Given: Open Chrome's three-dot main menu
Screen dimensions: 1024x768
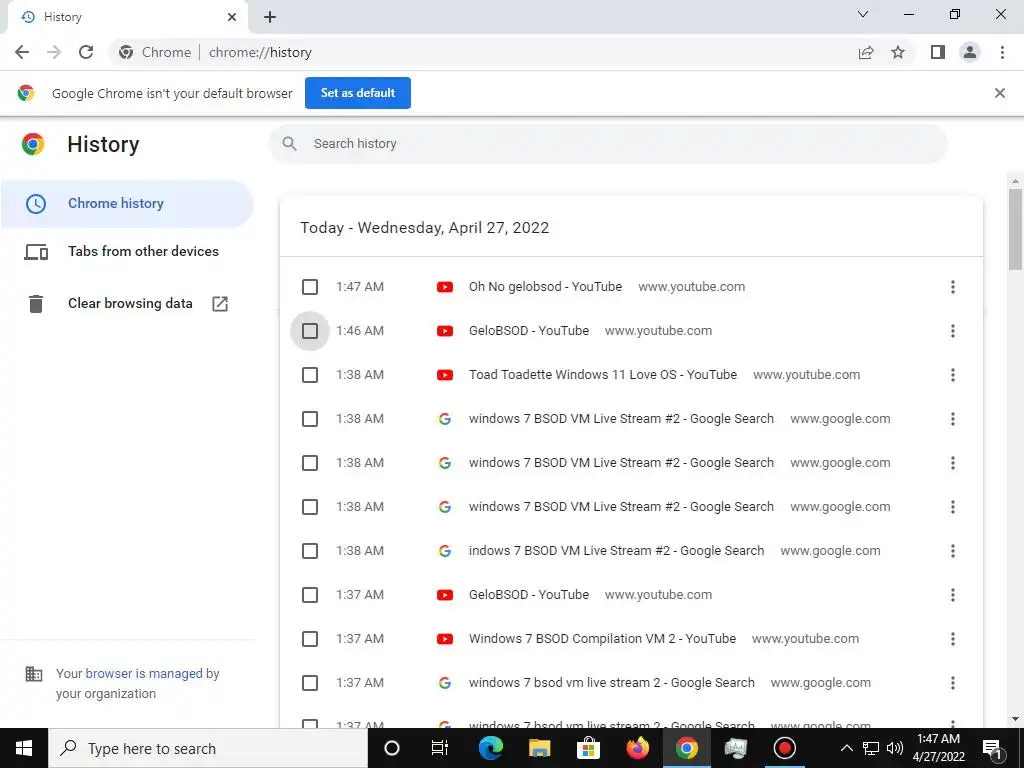Looking at the screenshot, I should pos(1002,52).
